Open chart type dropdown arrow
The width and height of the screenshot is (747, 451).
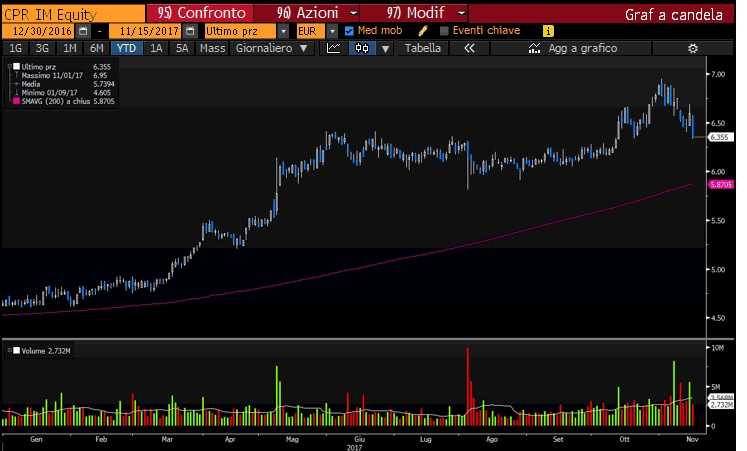pos(385,48)
